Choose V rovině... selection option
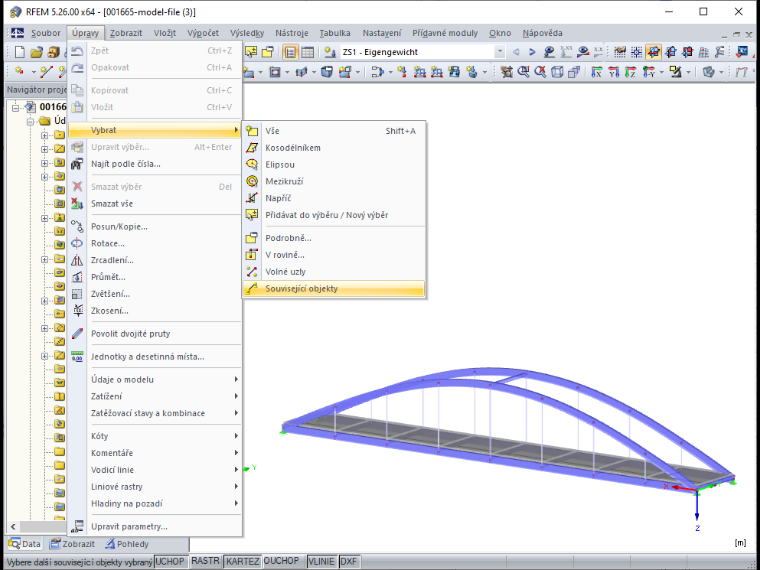The image size is (760, 570). [334, 255]
